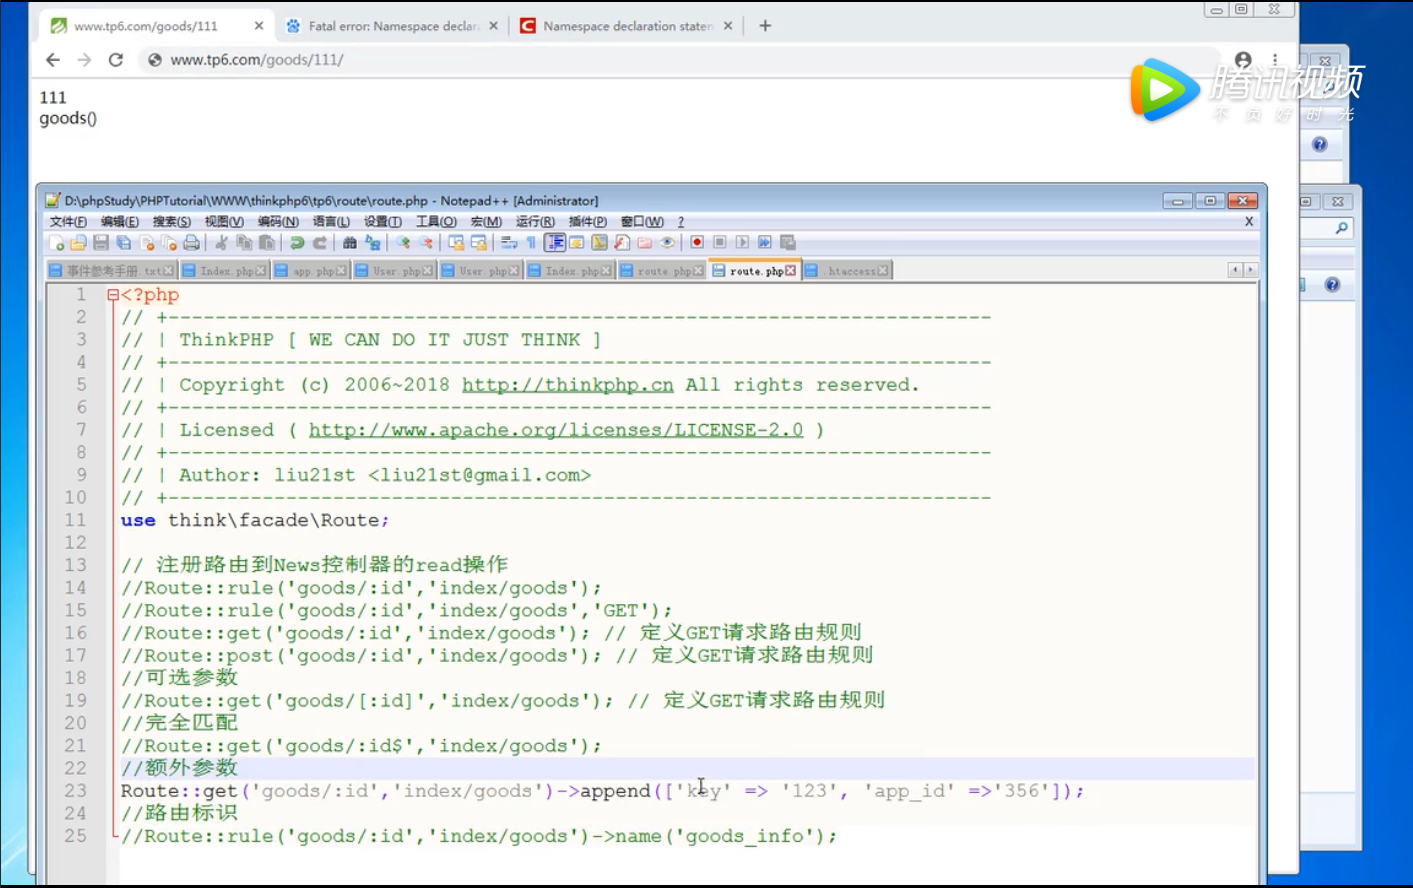Open the browser profile icon
Screen dimensions: 1413x888
(1243, 60)
